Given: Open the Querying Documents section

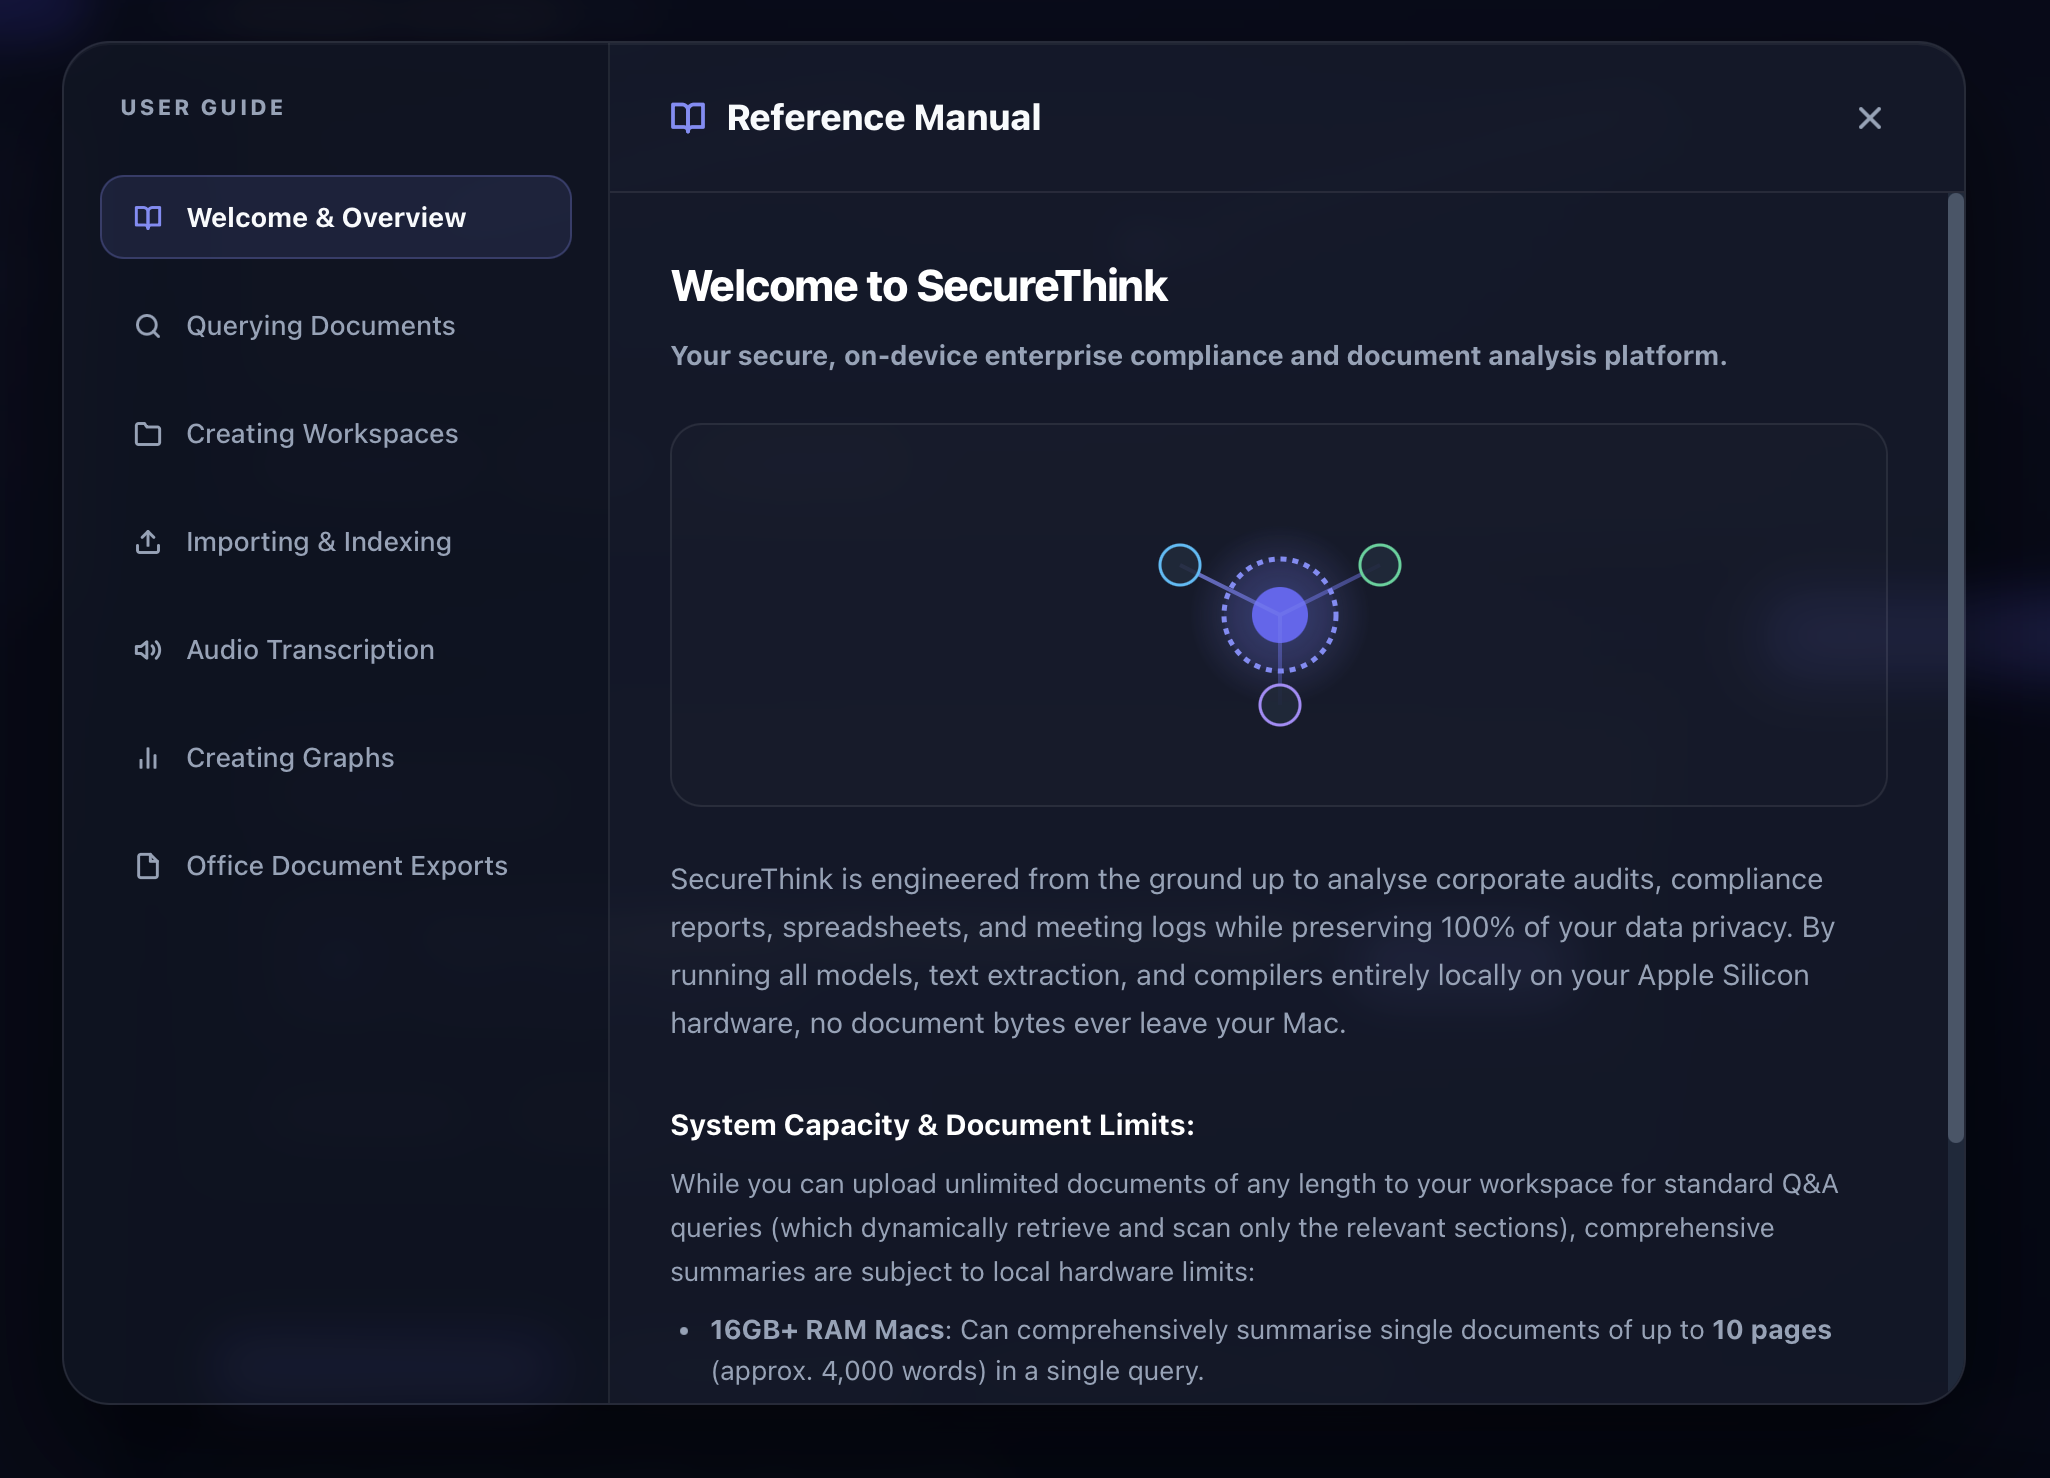Looking at the screenshot, I should pyautogui.click(x=336, y=325).
